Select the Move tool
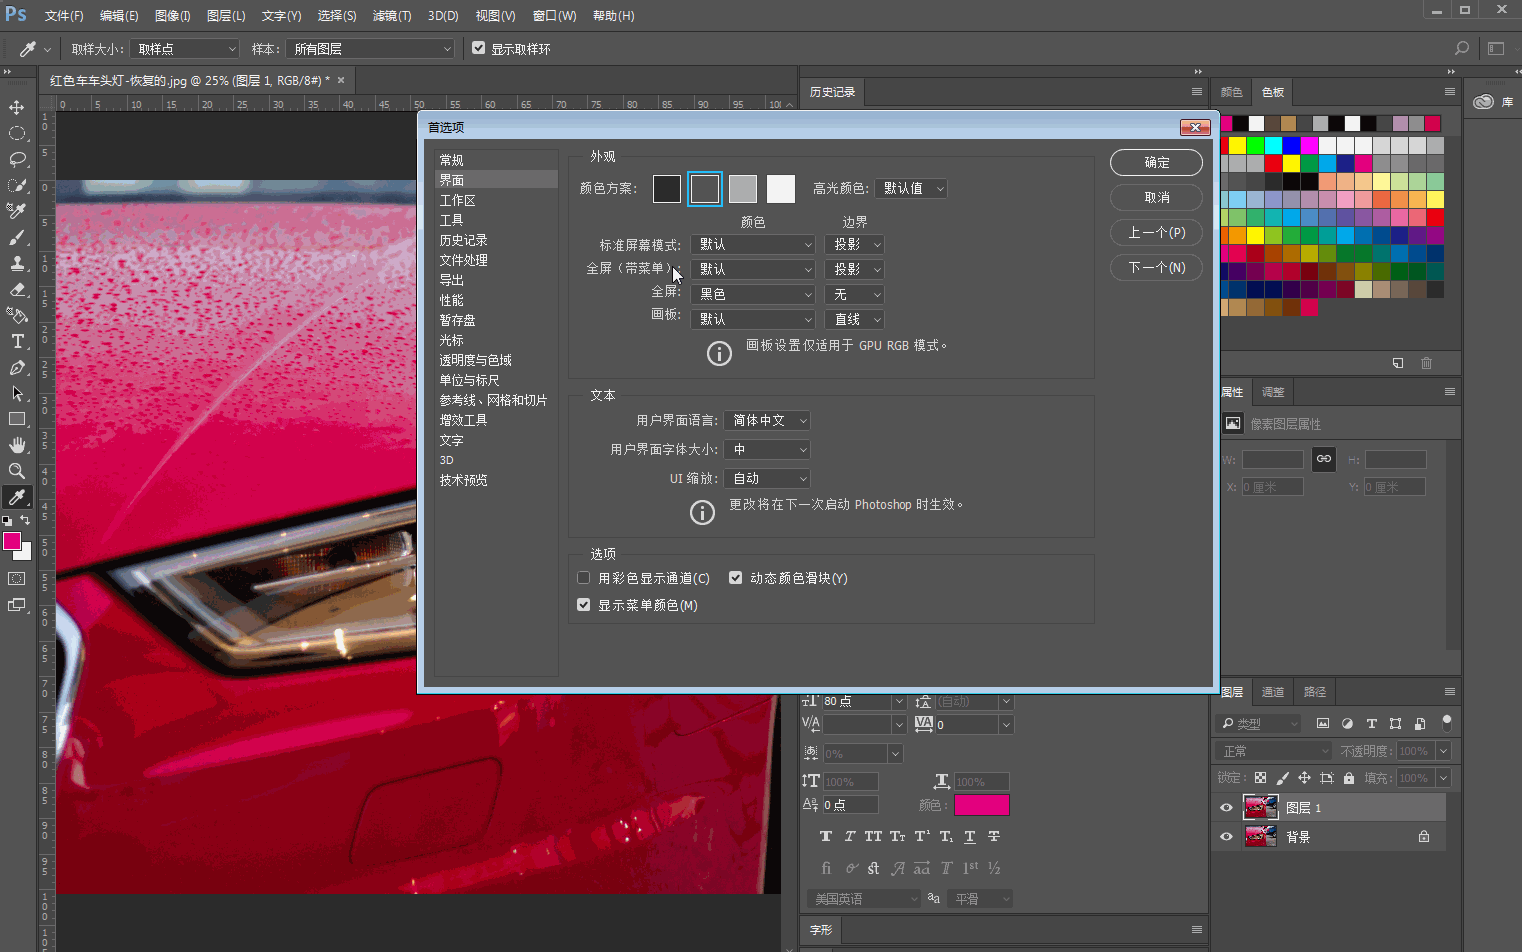Image resolution: width=1522 pixels, height=952 pixels. (x=17, y=107)
